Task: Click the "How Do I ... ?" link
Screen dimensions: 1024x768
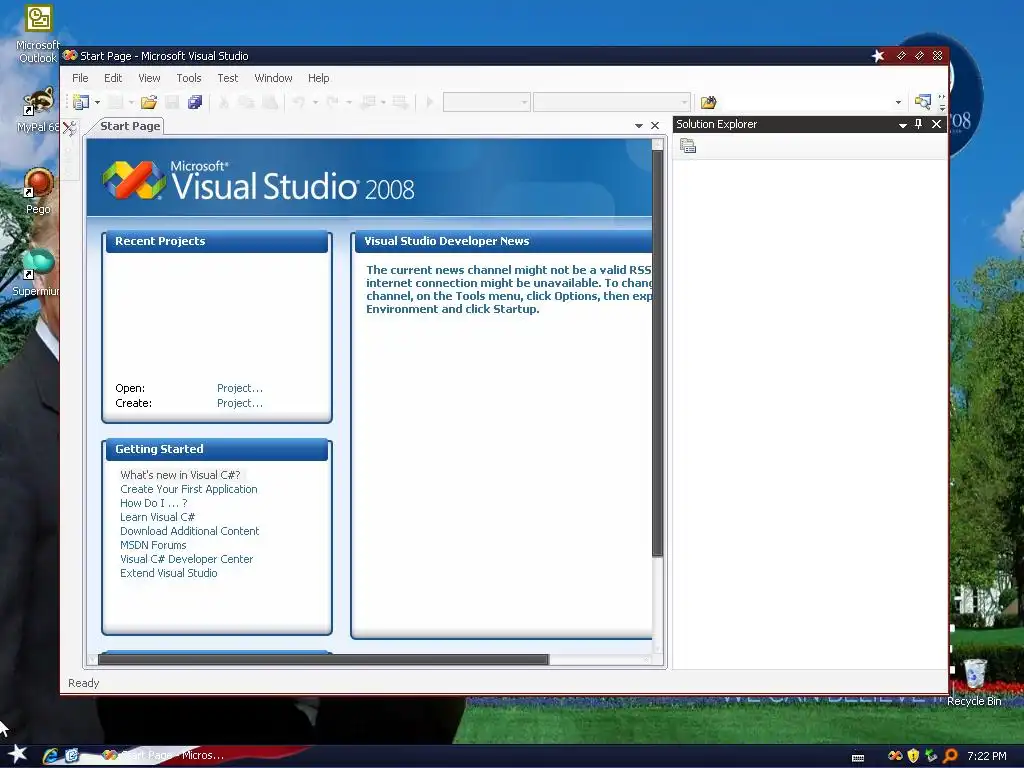Action: pos(153,503)
